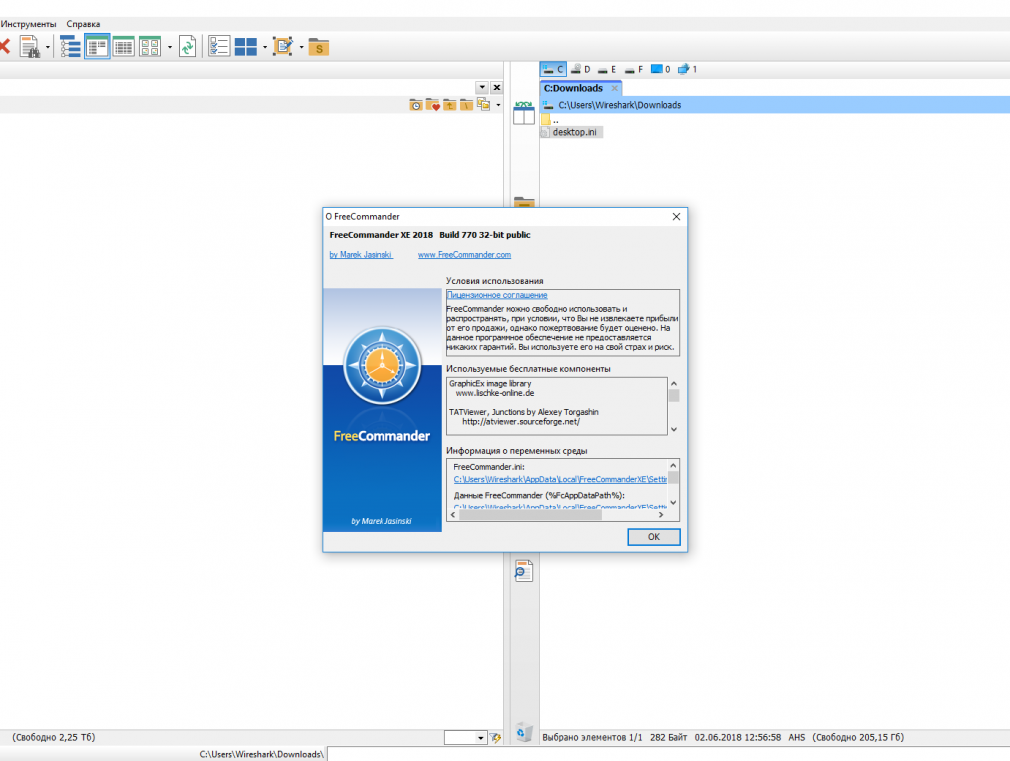Switch to details view mode icon
The height and width of the screenshot is (761, 1010).
click(124, 47)
